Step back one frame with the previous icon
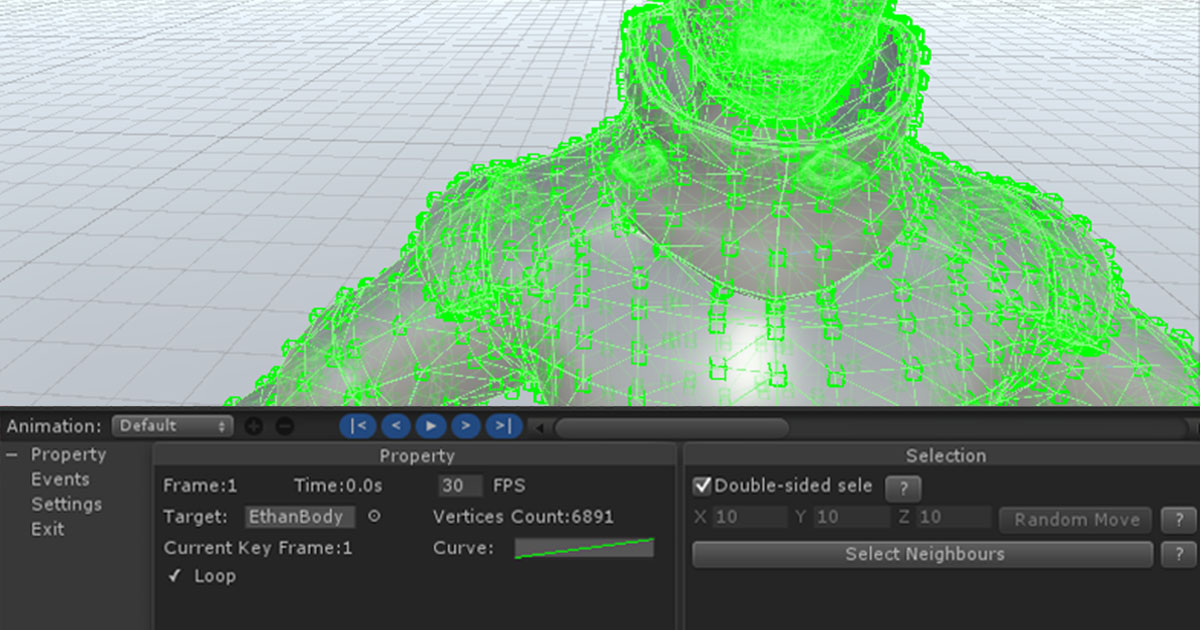Viewport: 1200px width, 630px height. pos(395,426)
